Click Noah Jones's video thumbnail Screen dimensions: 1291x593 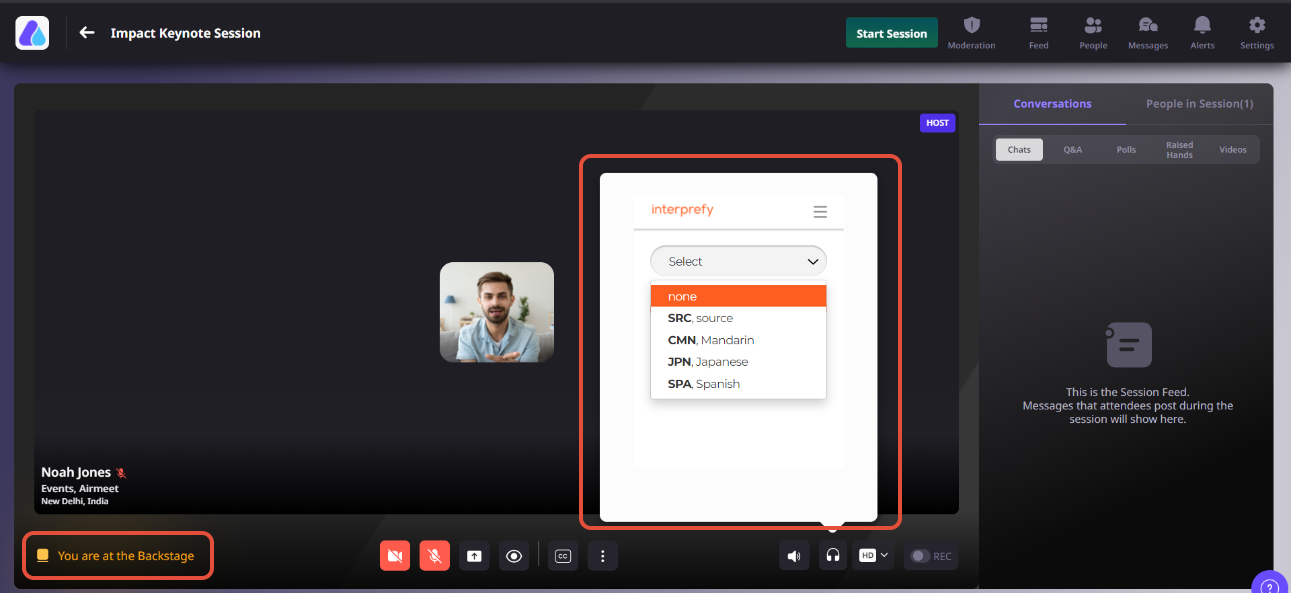coord(497,312)
